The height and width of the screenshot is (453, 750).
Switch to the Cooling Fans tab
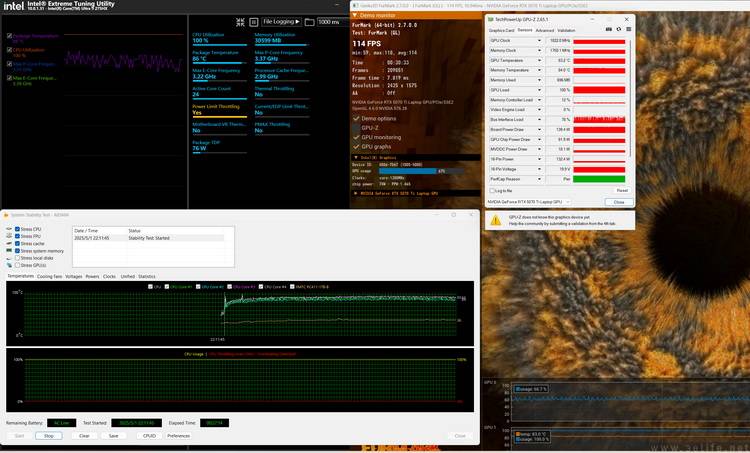point(50,276)
